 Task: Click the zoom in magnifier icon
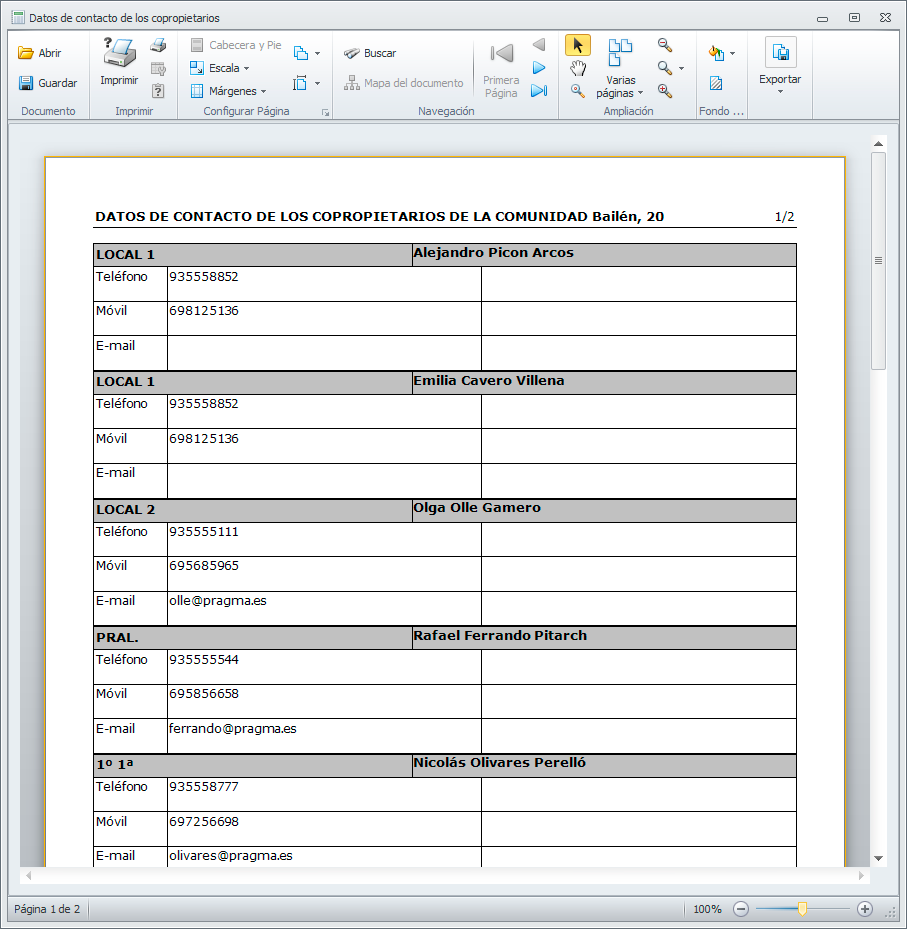coord(665,91)
